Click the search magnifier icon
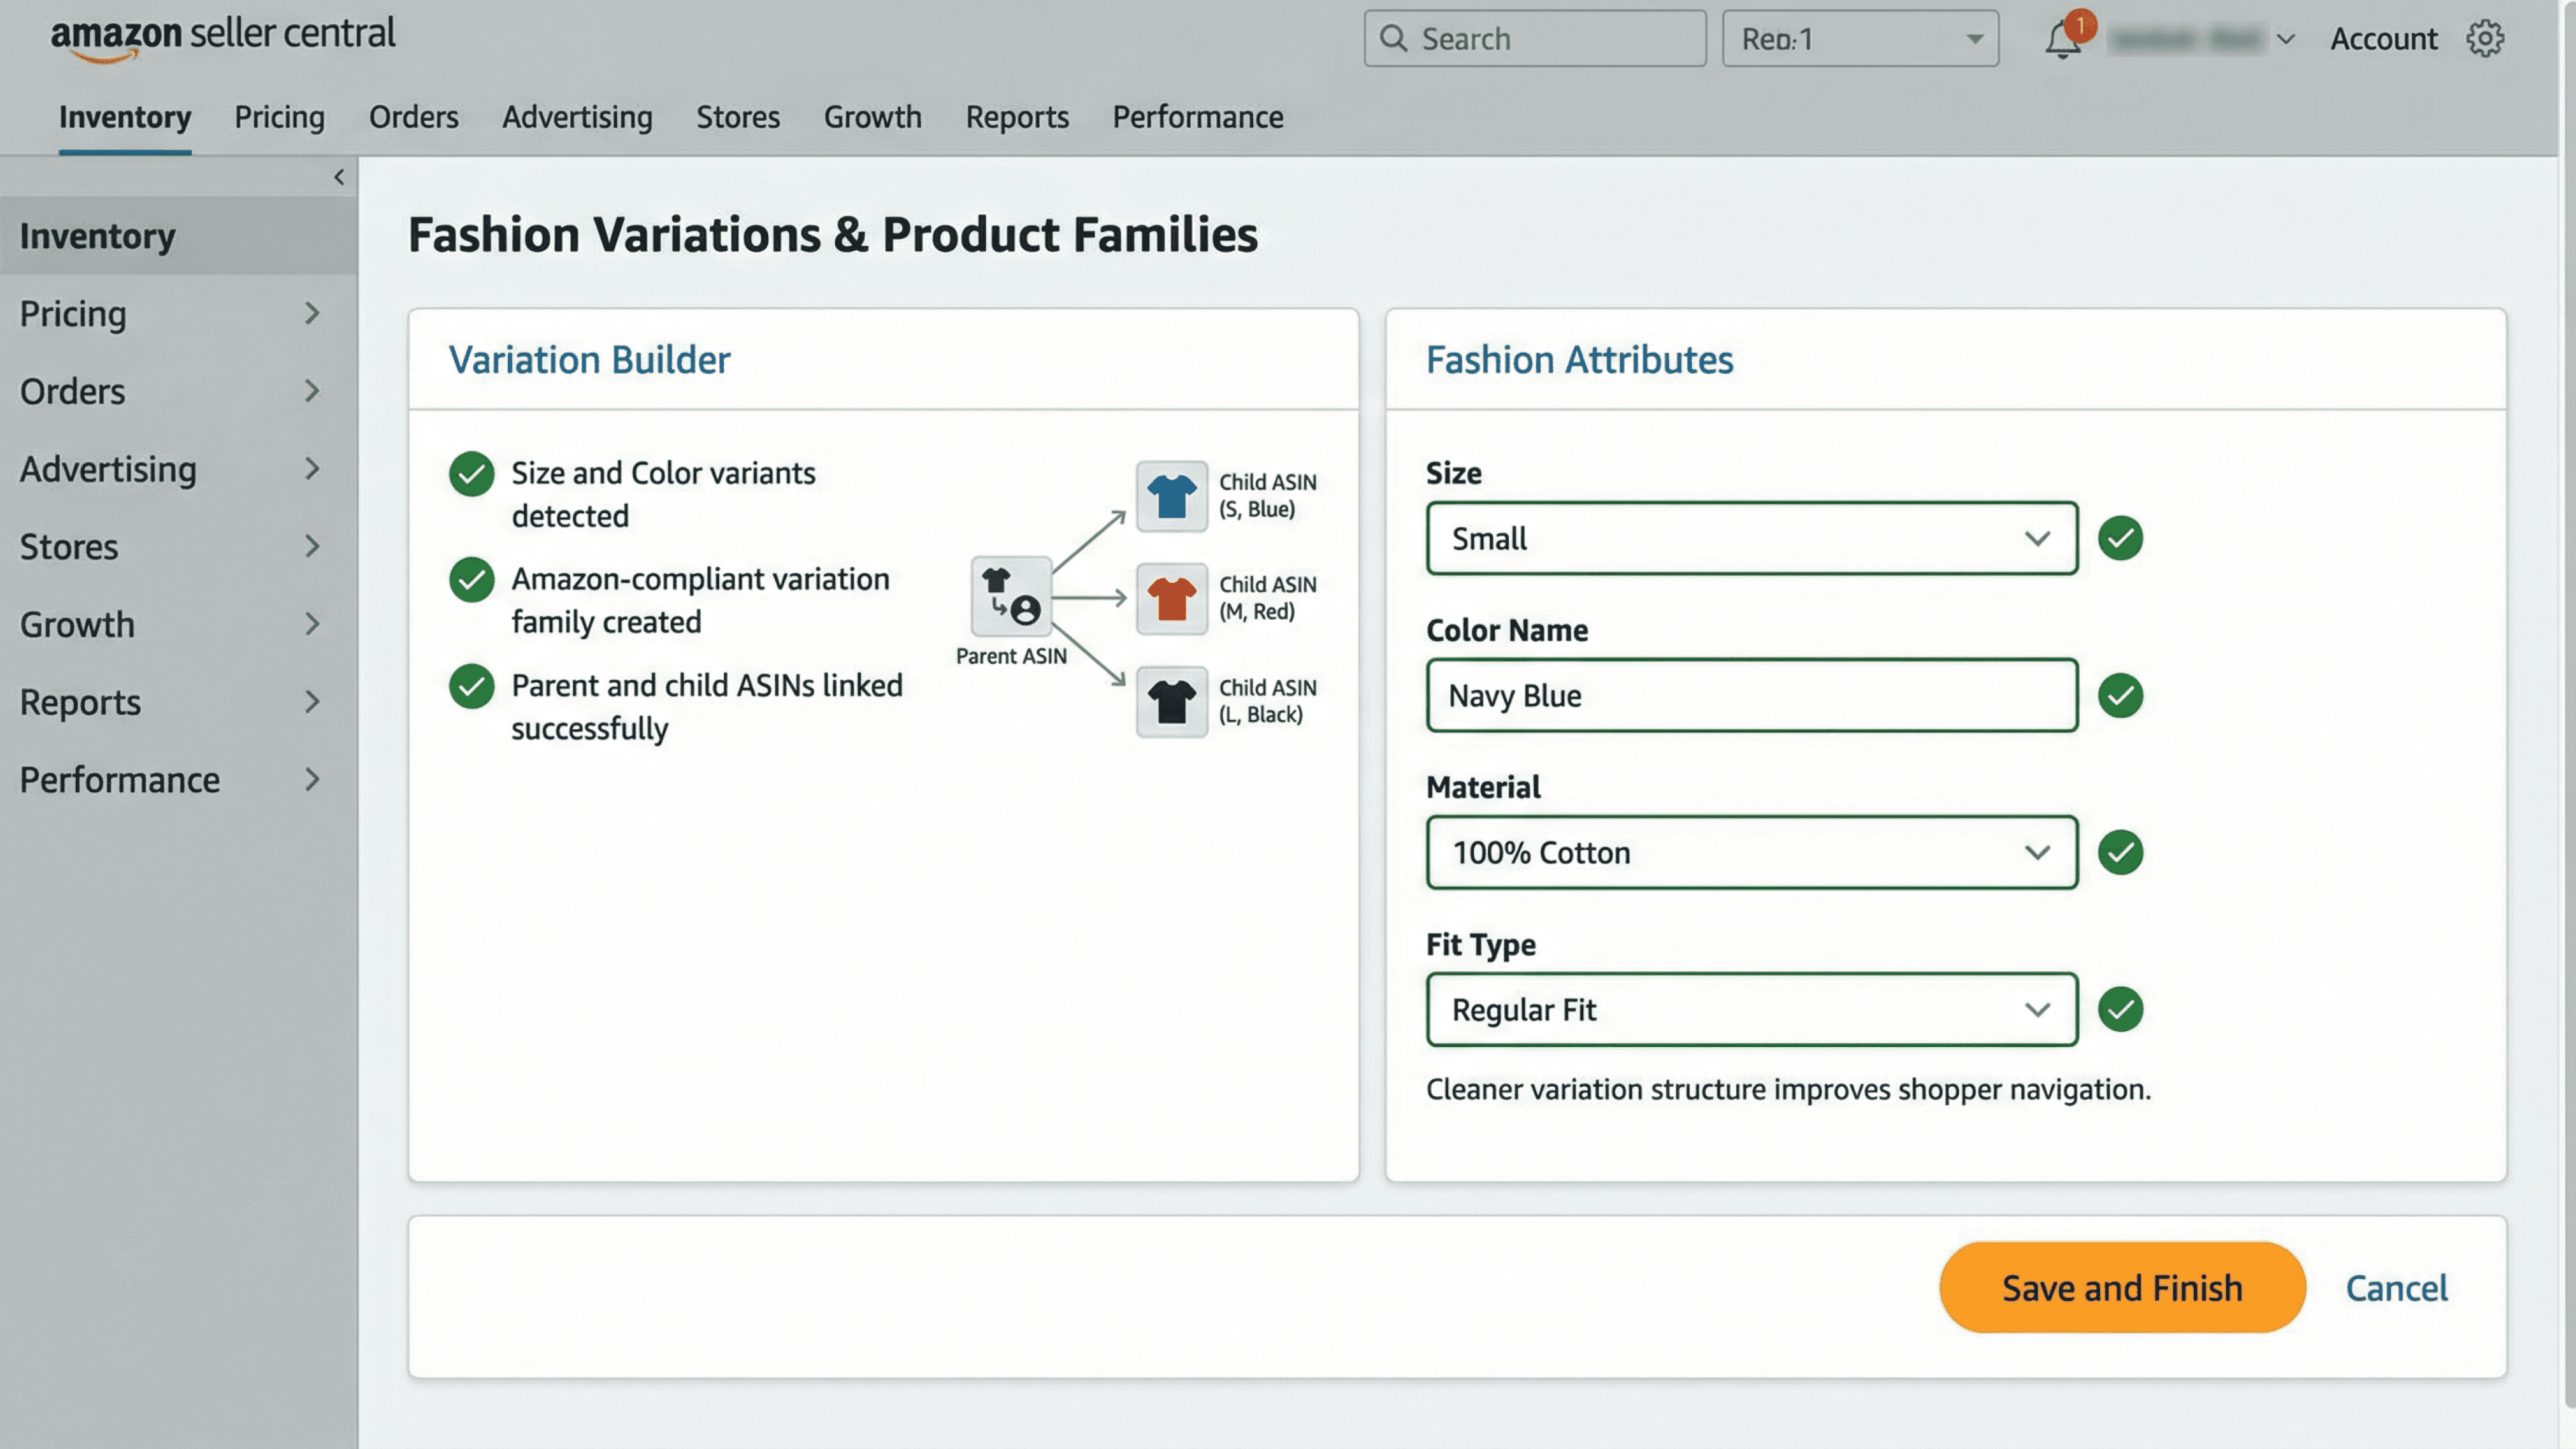 [1393, 39]
